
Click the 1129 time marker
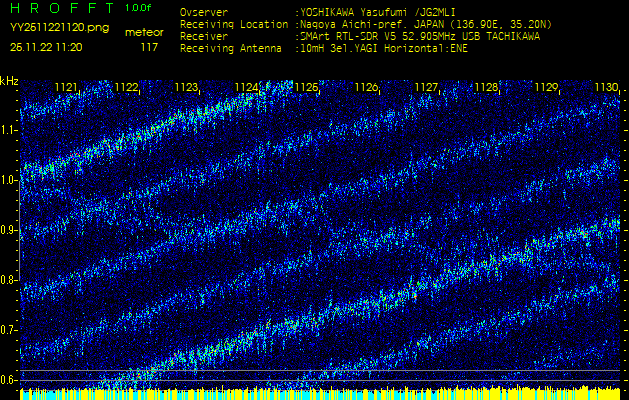[x=546, y=87]
